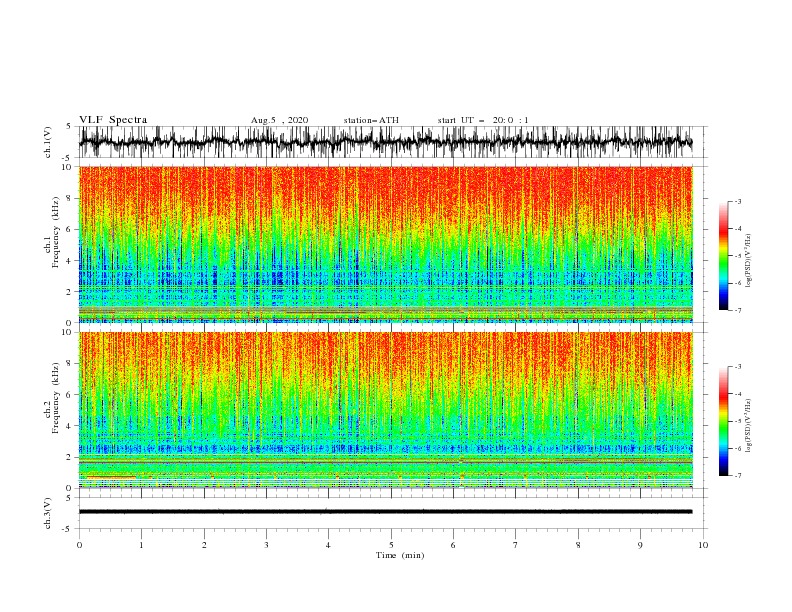Click the ch.3 waveform trace panel

coord(392,513)
